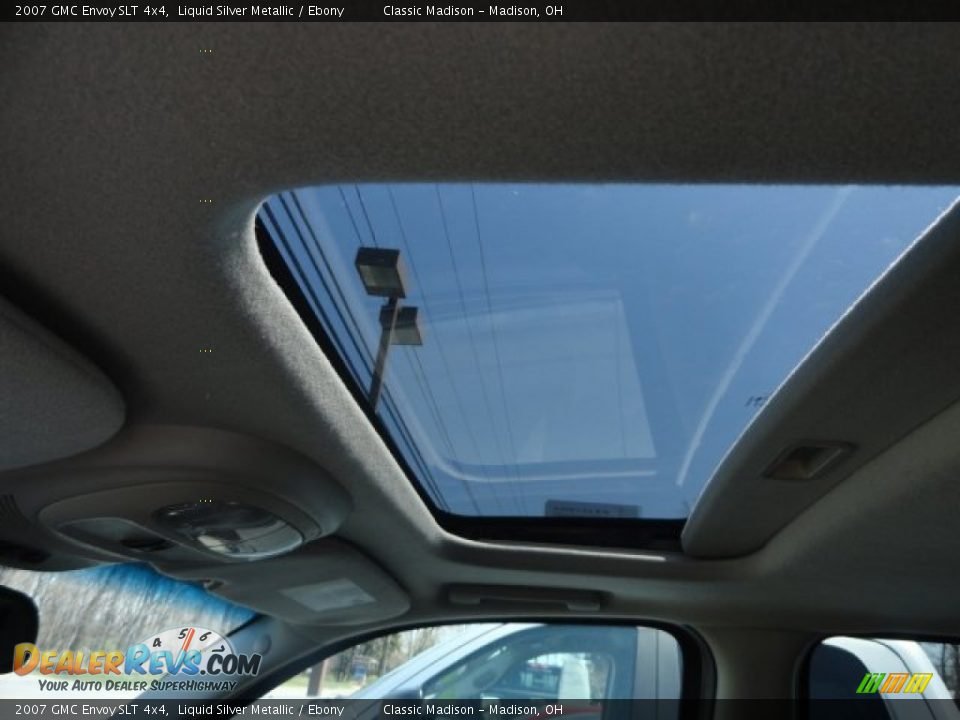Click the top caption "2007 GMC Envoy SLT 4x4"
The width and height of the screenshot is (960, 720).
coord(91,11)
